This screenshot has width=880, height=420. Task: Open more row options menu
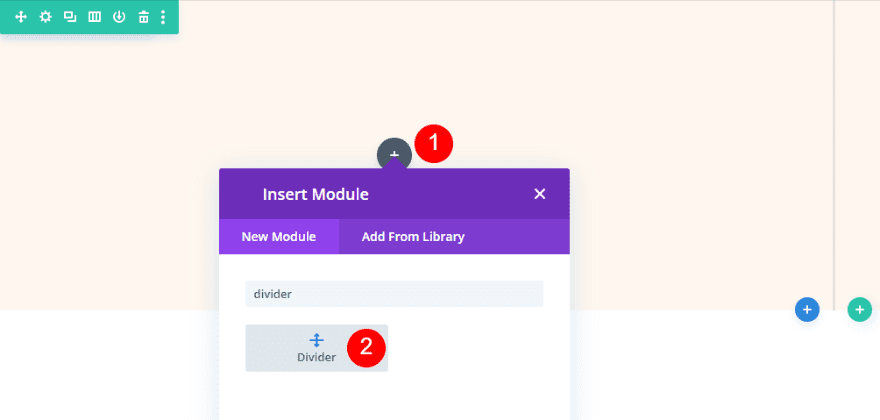pyautogui.click(x=163, y=17)
